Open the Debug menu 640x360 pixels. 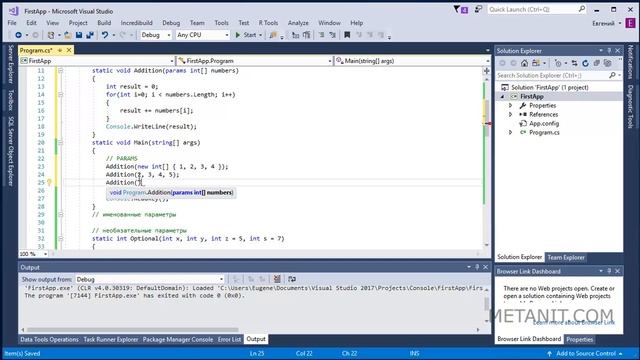171,23
